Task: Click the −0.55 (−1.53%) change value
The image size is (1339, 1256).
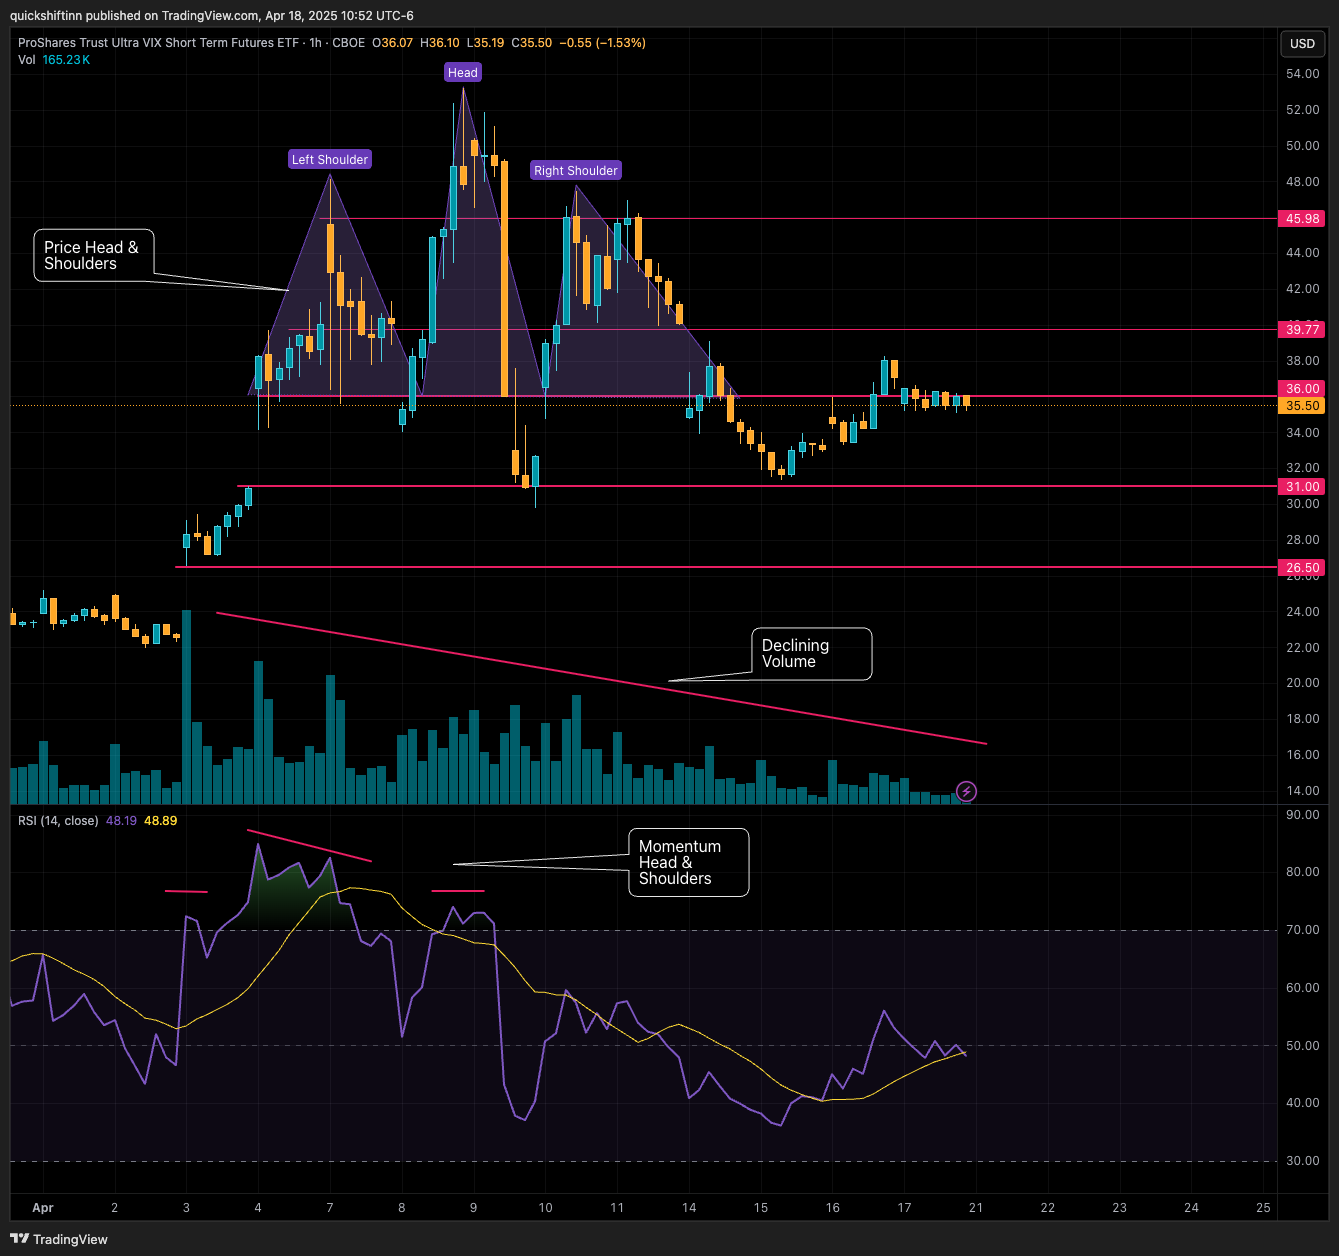Action: click(602, 43)
